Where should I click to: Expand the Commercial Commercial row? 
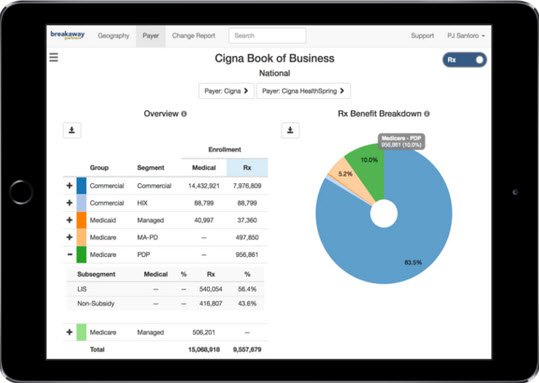point(69,186)
